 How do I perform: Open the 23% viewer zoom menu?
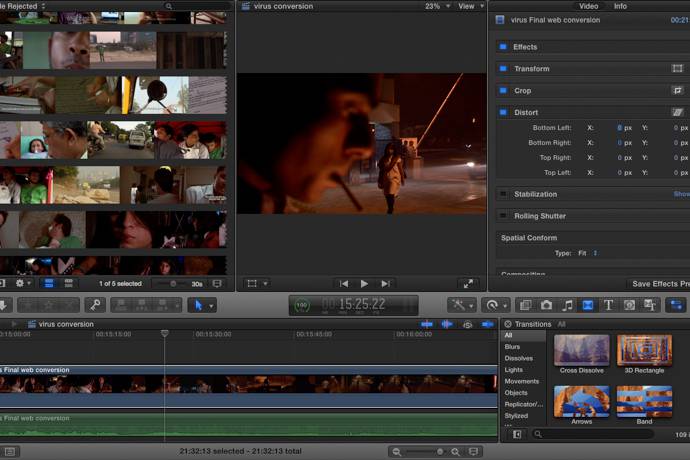437,6
